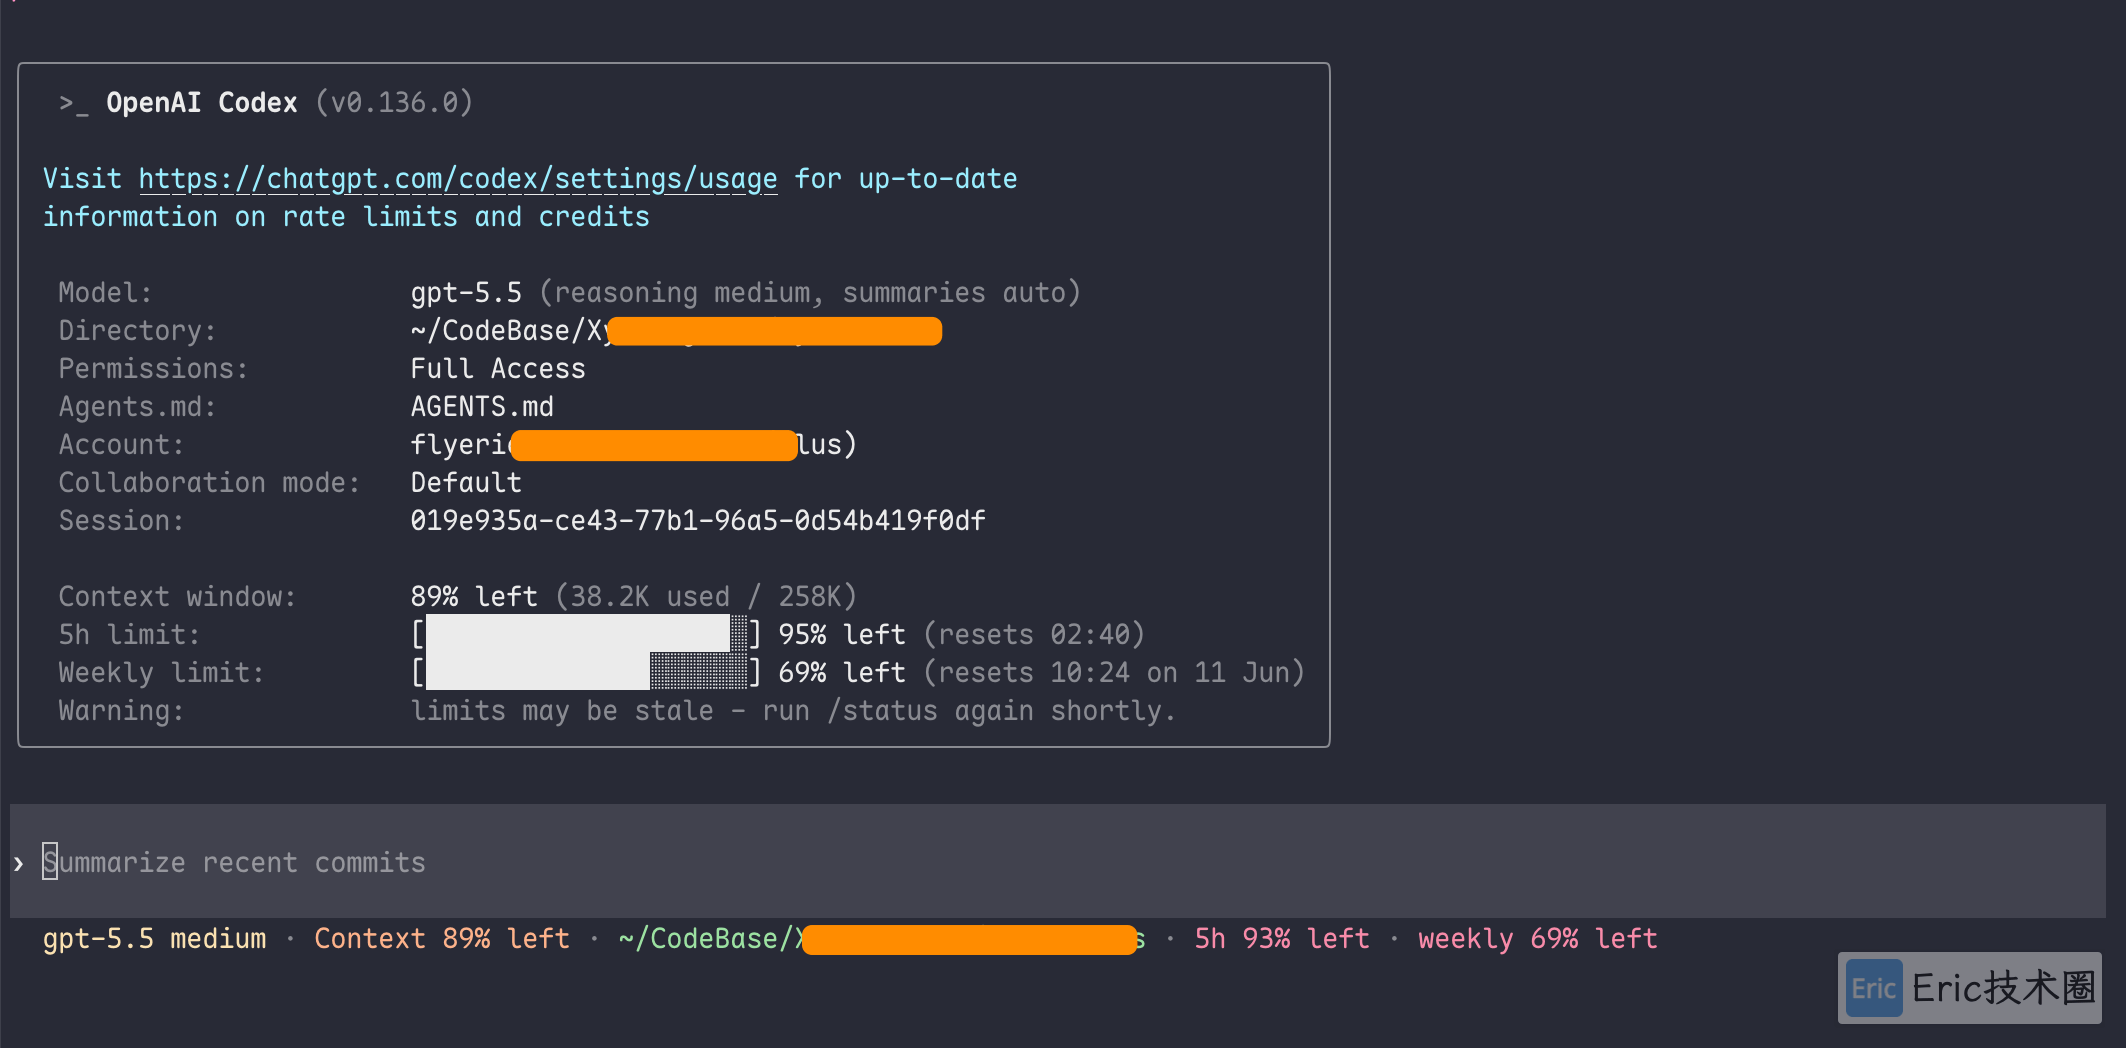Click the Collaboration mode value Default

tap(466, 483)
